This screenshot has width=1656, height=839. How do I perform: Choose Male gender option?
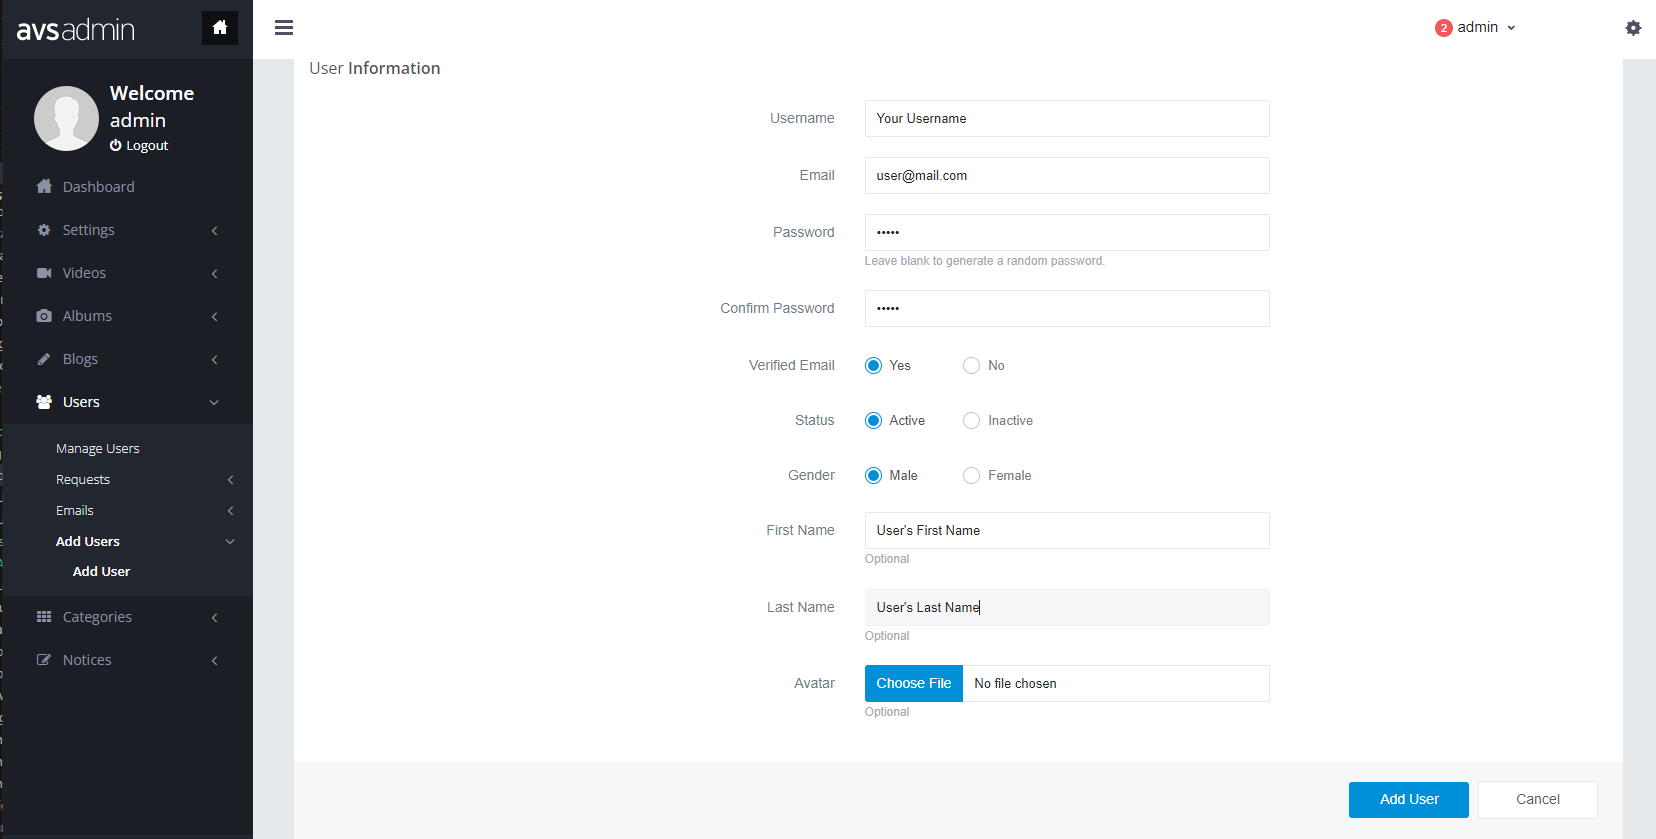(x=873, y=475)
